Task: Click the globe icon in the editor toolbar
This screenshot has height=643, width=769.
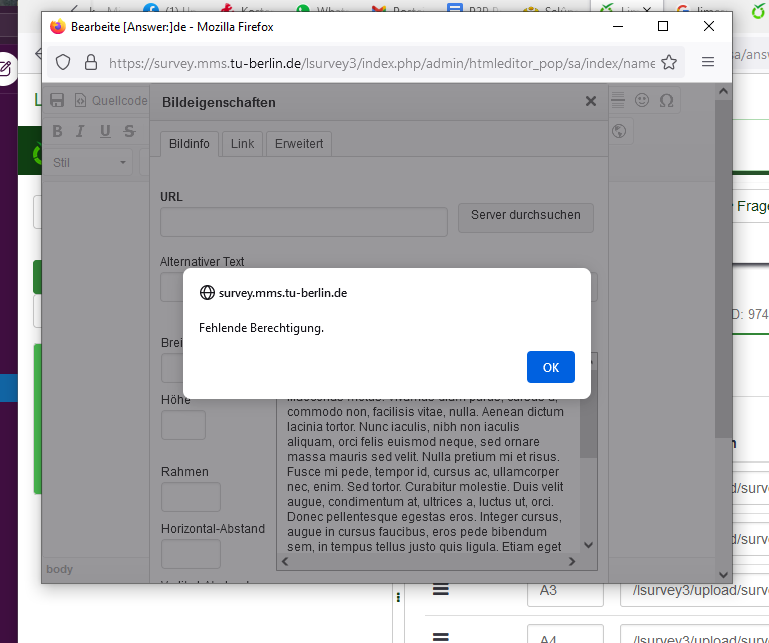Action: click(x=619, y=131)
